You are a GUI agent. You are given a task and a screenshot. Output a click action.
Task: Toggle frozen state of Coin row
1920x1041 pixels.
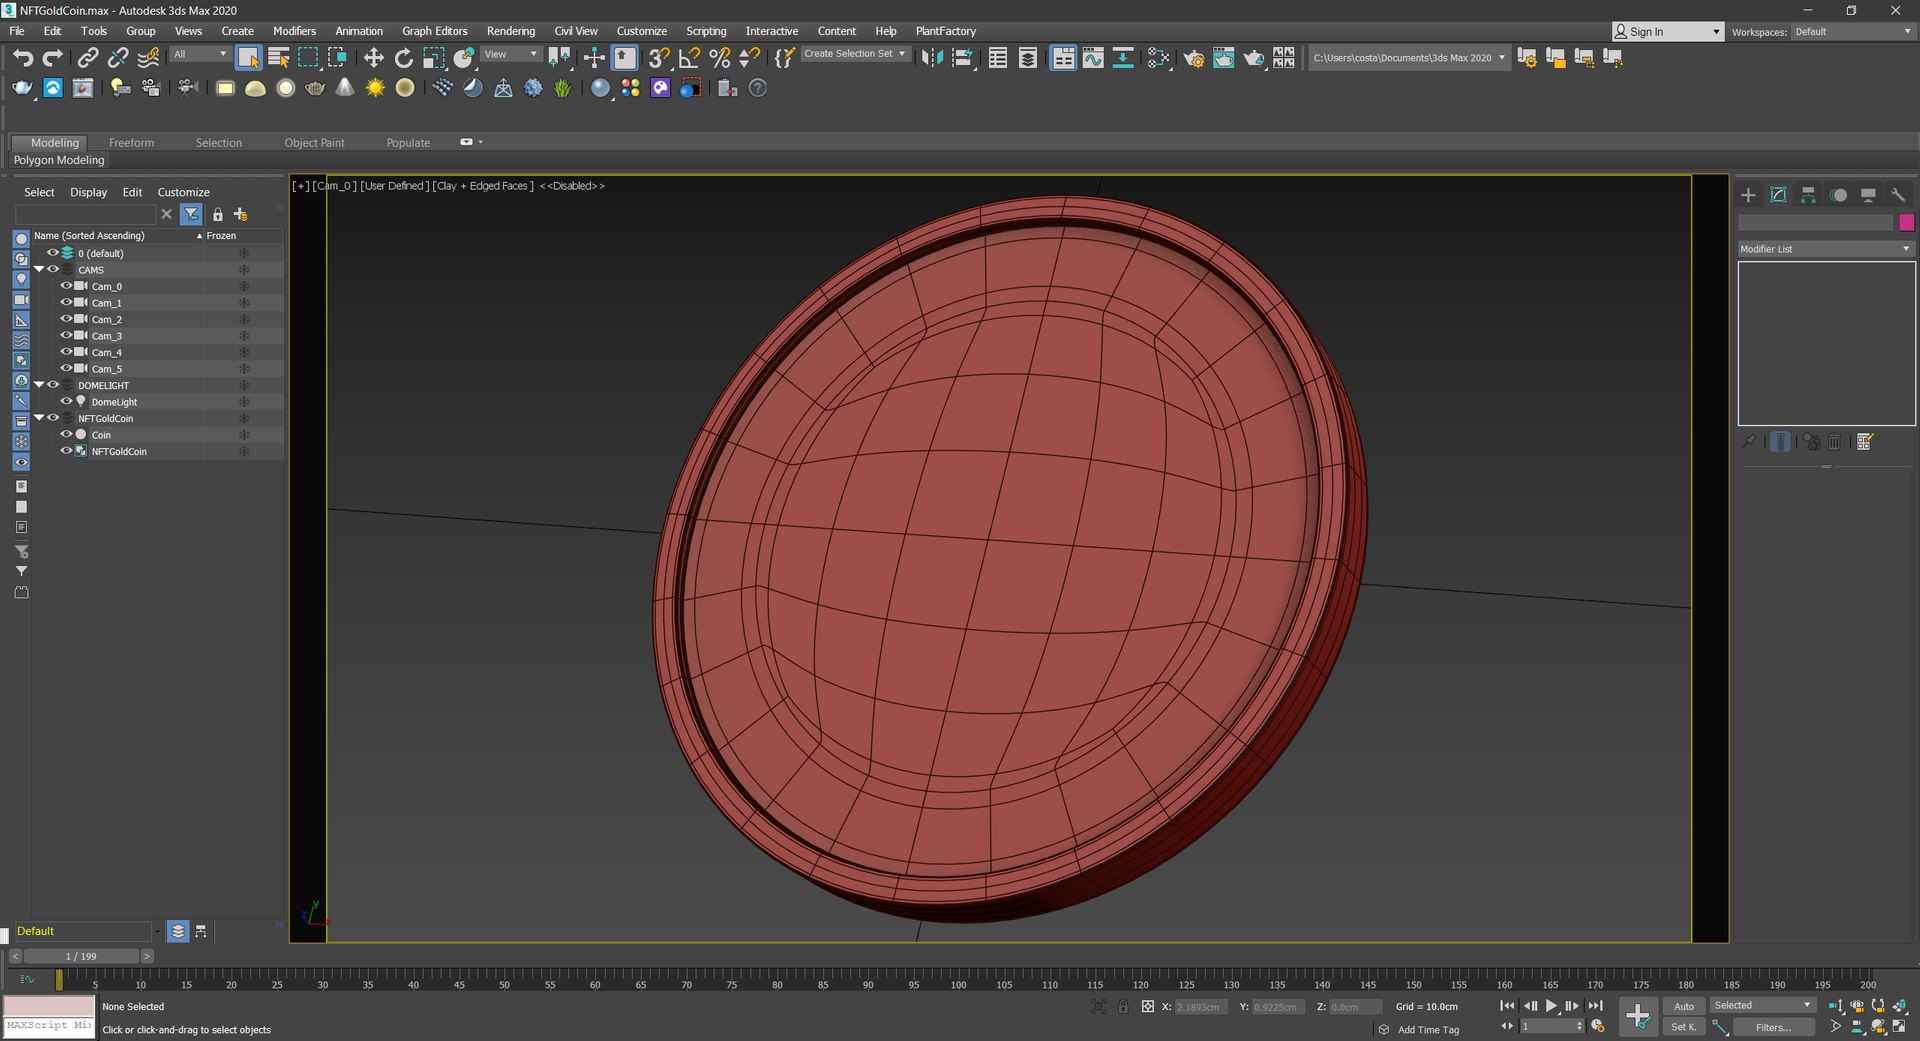tap(243, 435)
